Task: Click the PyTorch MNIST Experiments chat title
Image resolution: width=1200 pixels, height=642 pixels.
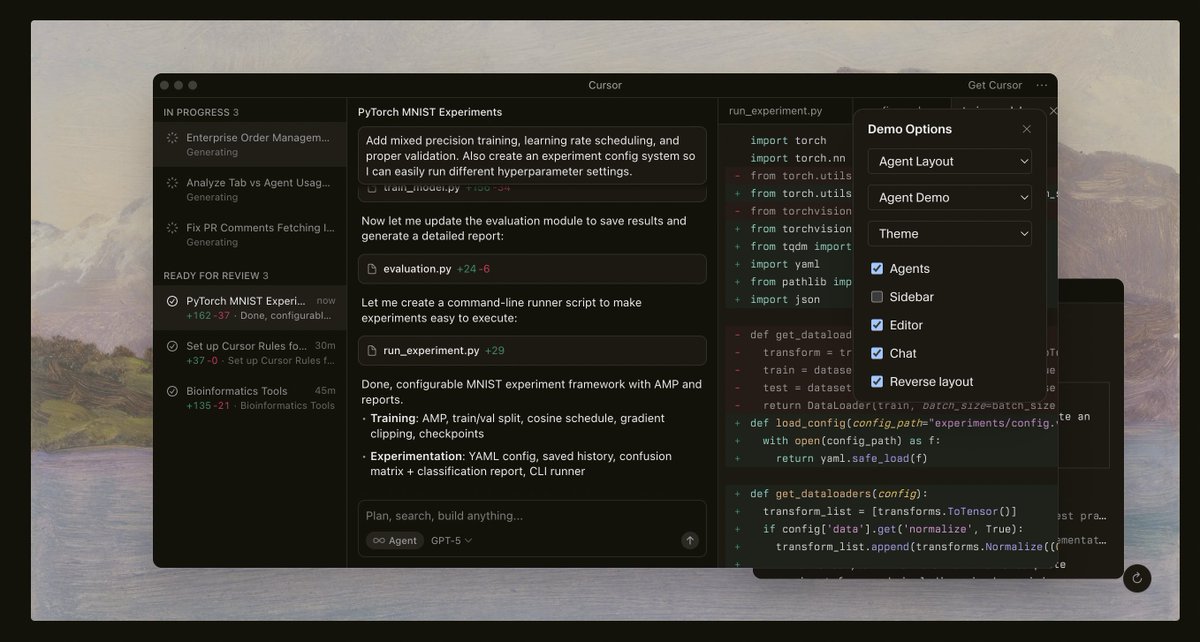Action: pos(430,112)
